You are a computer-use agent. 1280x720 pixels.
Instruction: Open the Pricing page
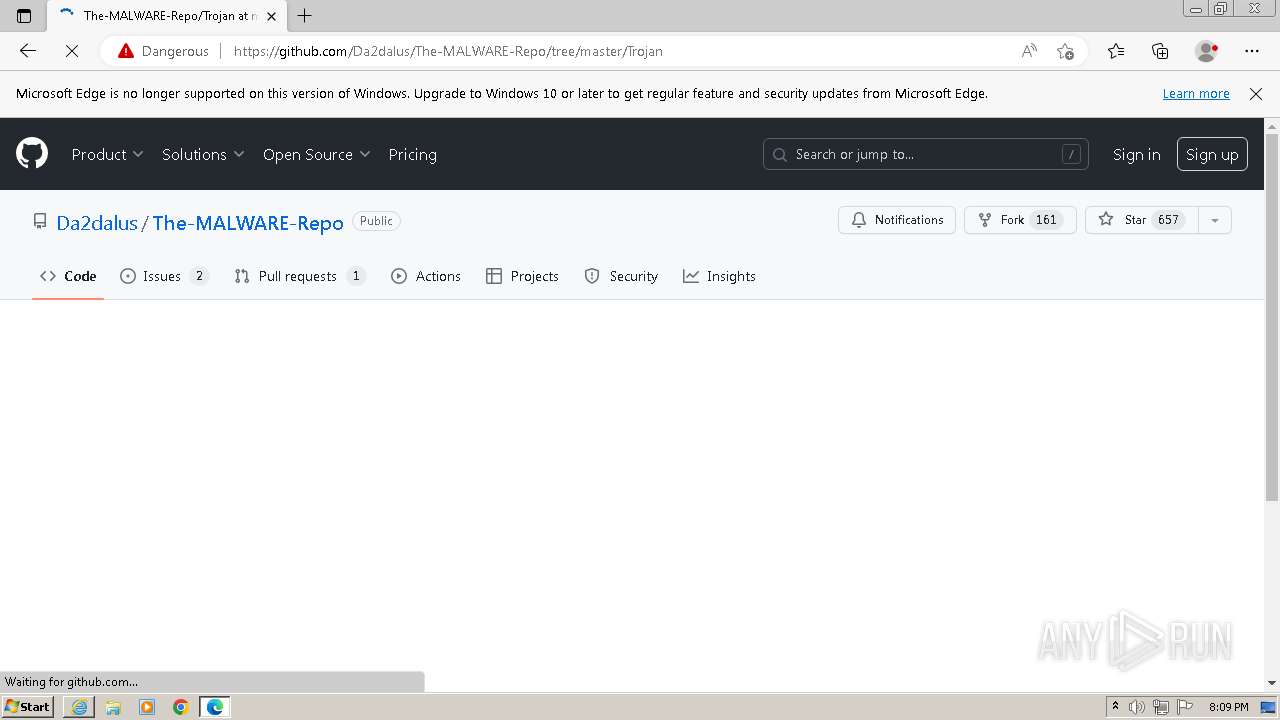412,154
